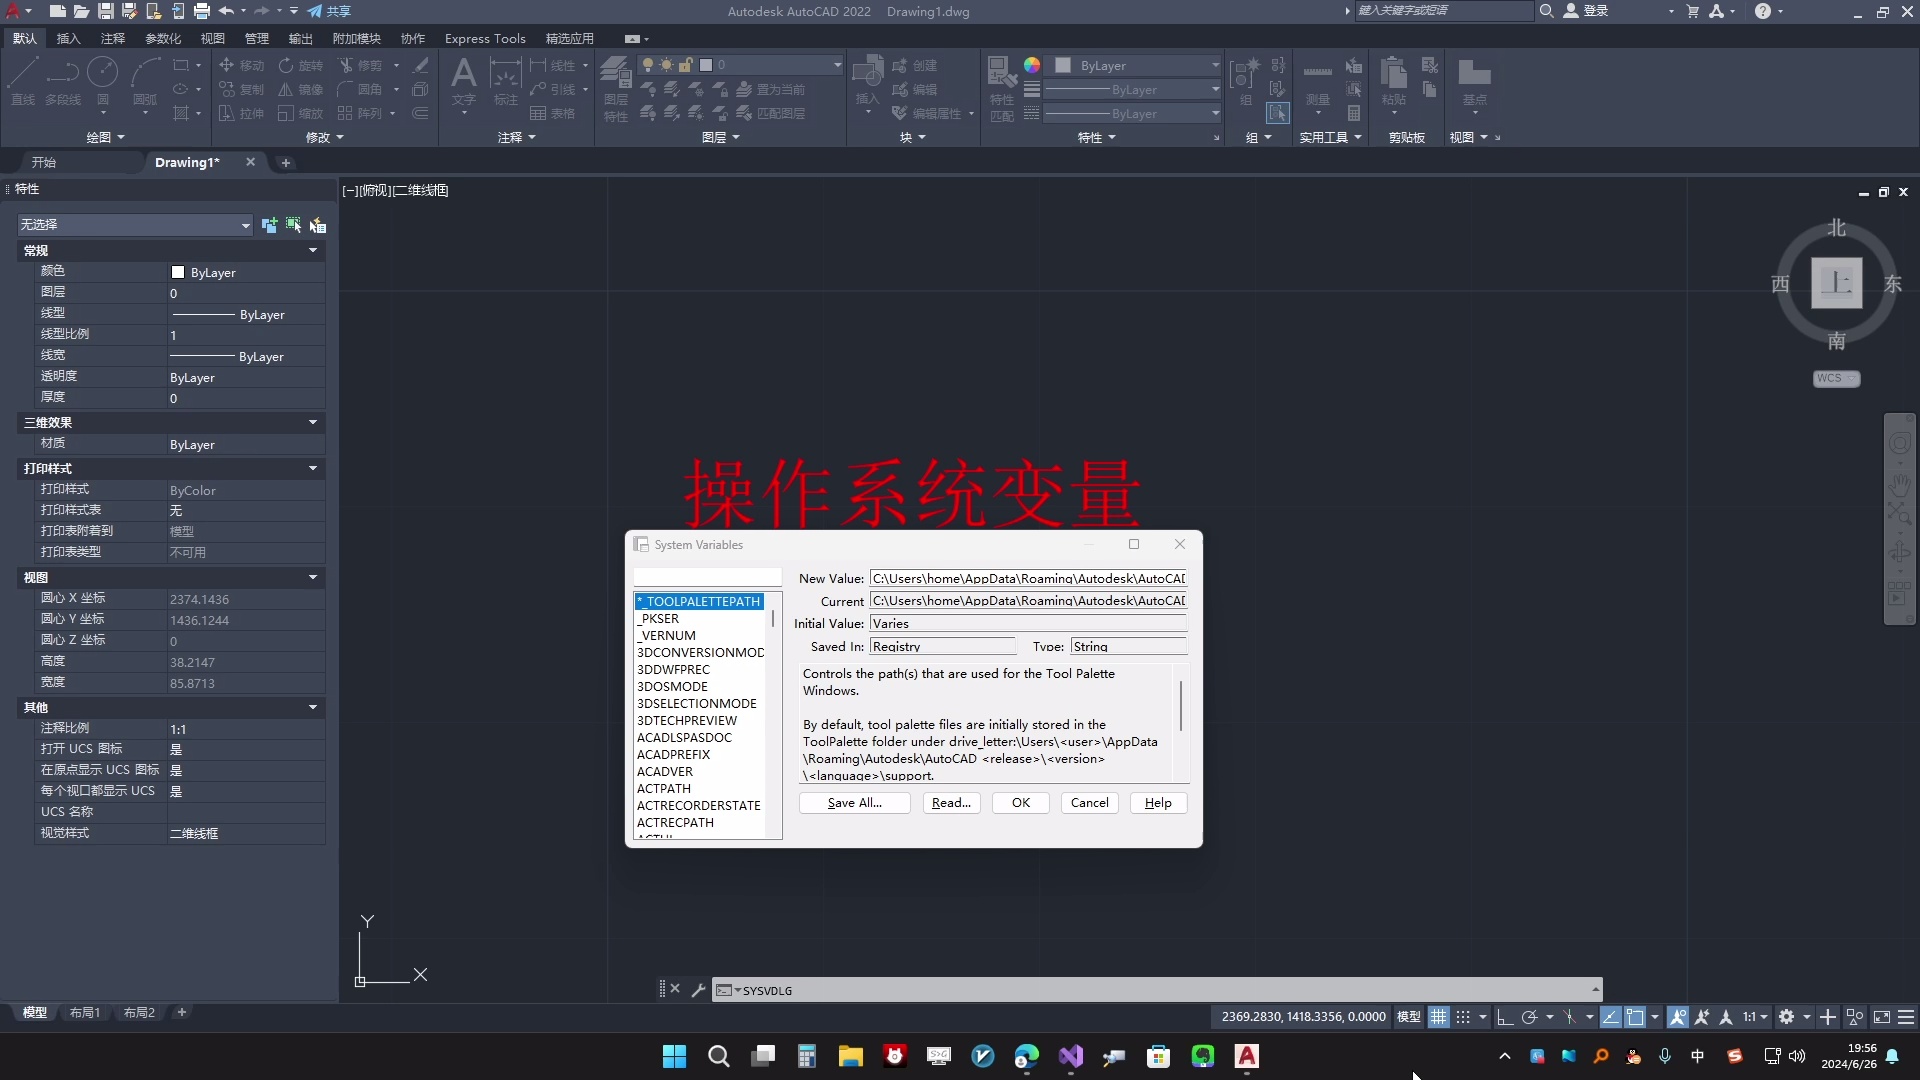Screen dimensions: 1920x1080
Task: Collapse the 视图 section in Properties
Action: tap(313, 577)
